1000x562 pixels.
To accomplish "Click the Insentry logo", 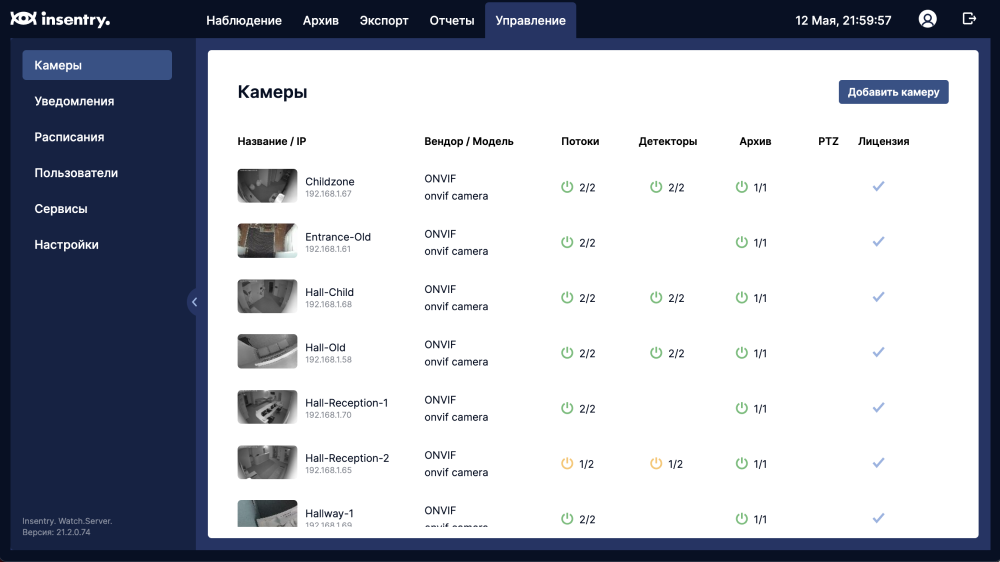I will point(60,19).
